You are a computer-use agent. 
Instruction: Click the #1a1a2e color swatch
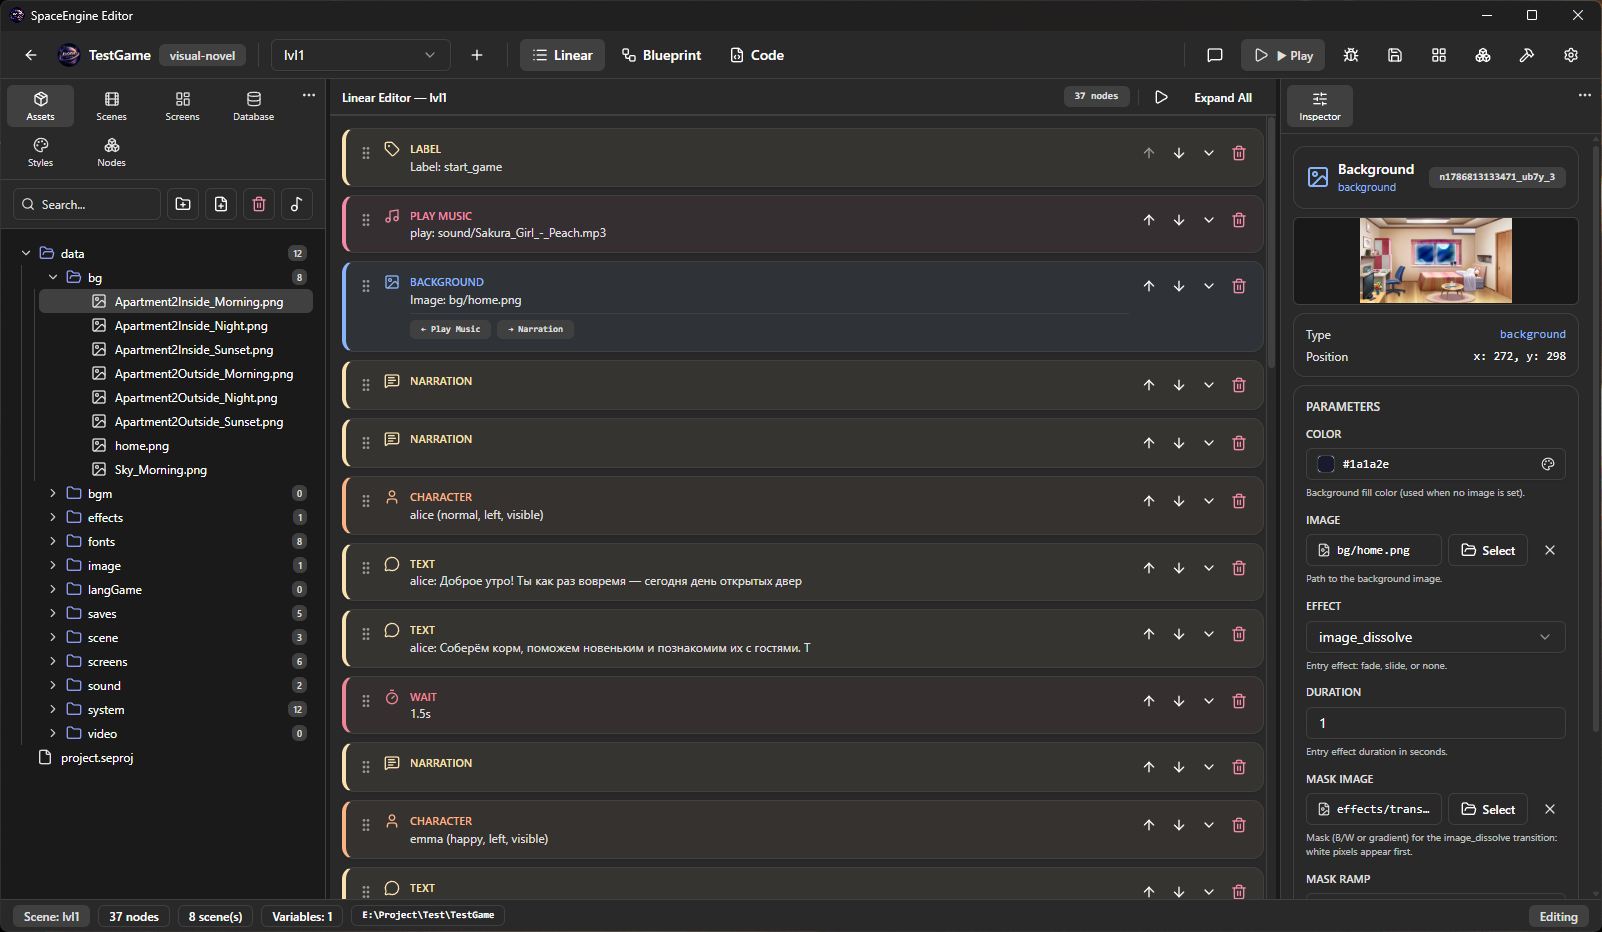(x=1326, y=464)
